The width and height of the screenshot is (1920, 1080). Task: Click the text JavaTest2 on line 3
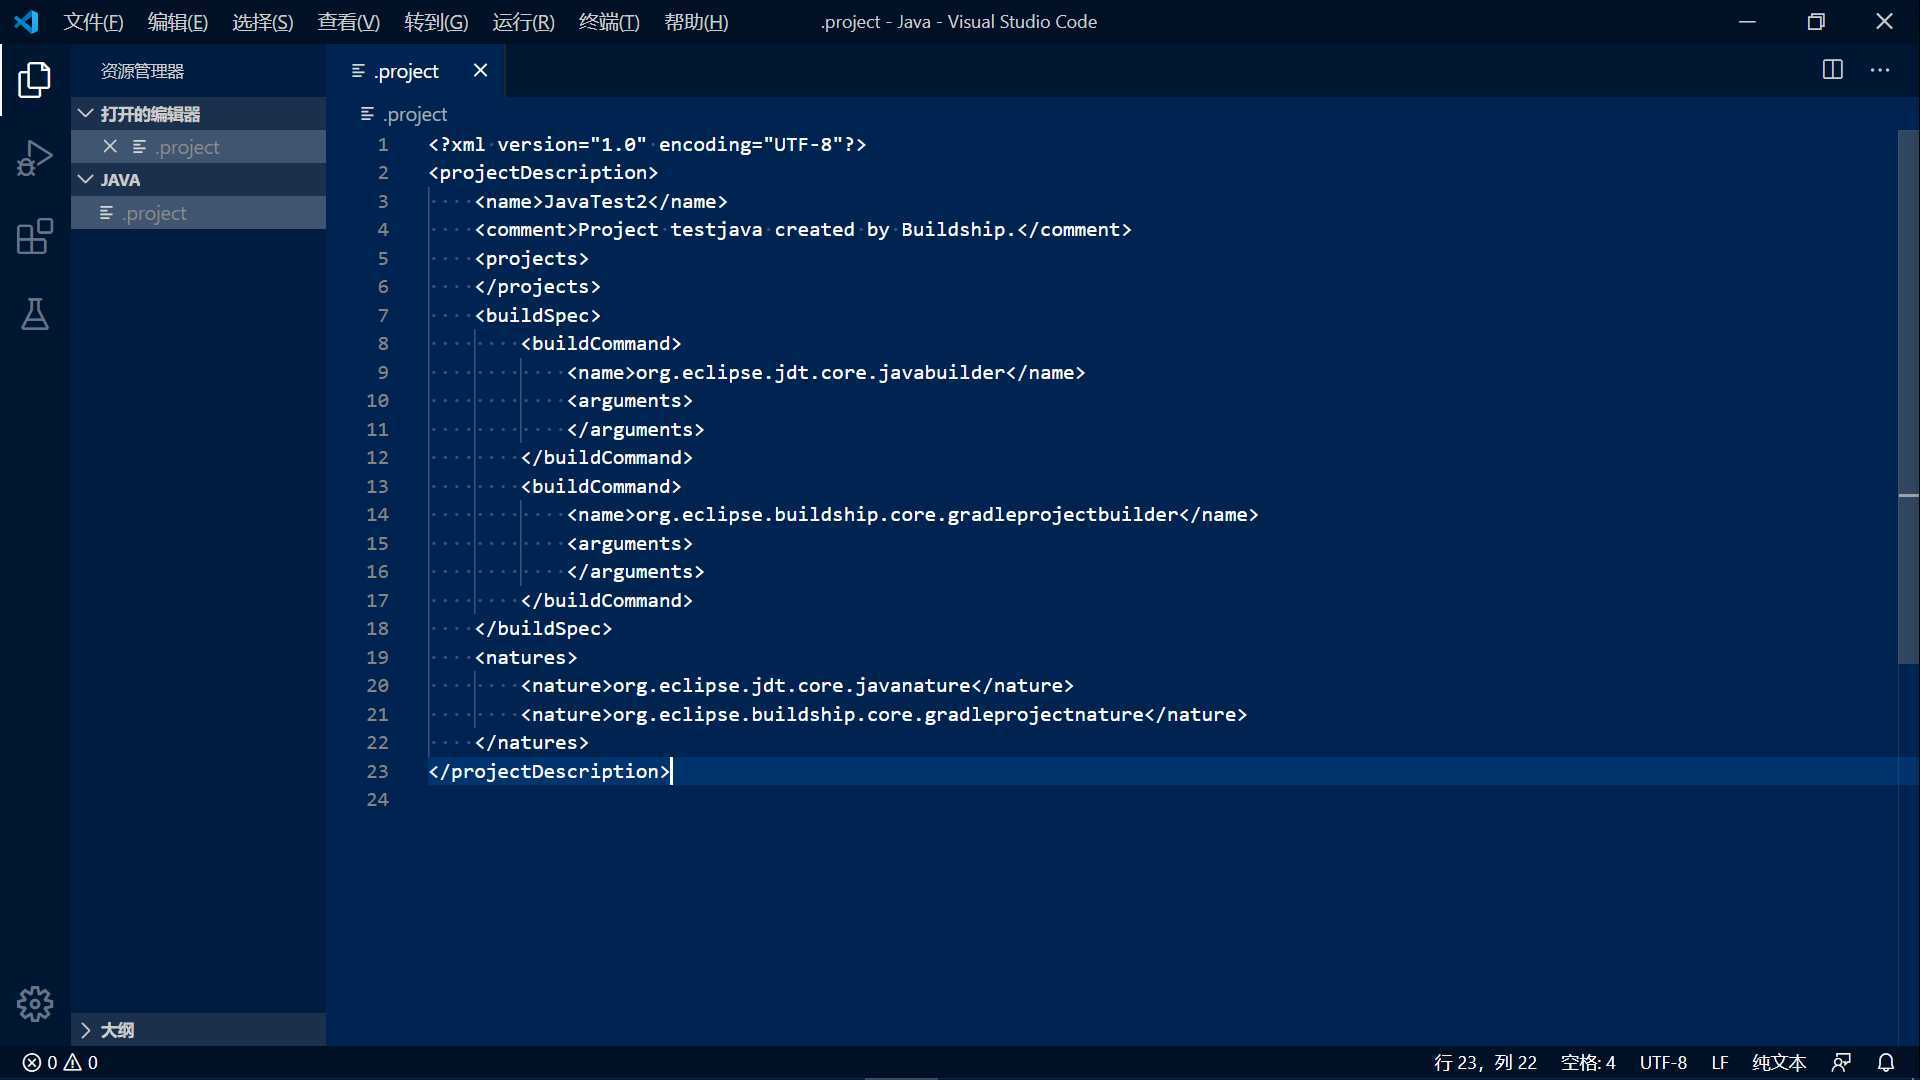click(596, 202)
